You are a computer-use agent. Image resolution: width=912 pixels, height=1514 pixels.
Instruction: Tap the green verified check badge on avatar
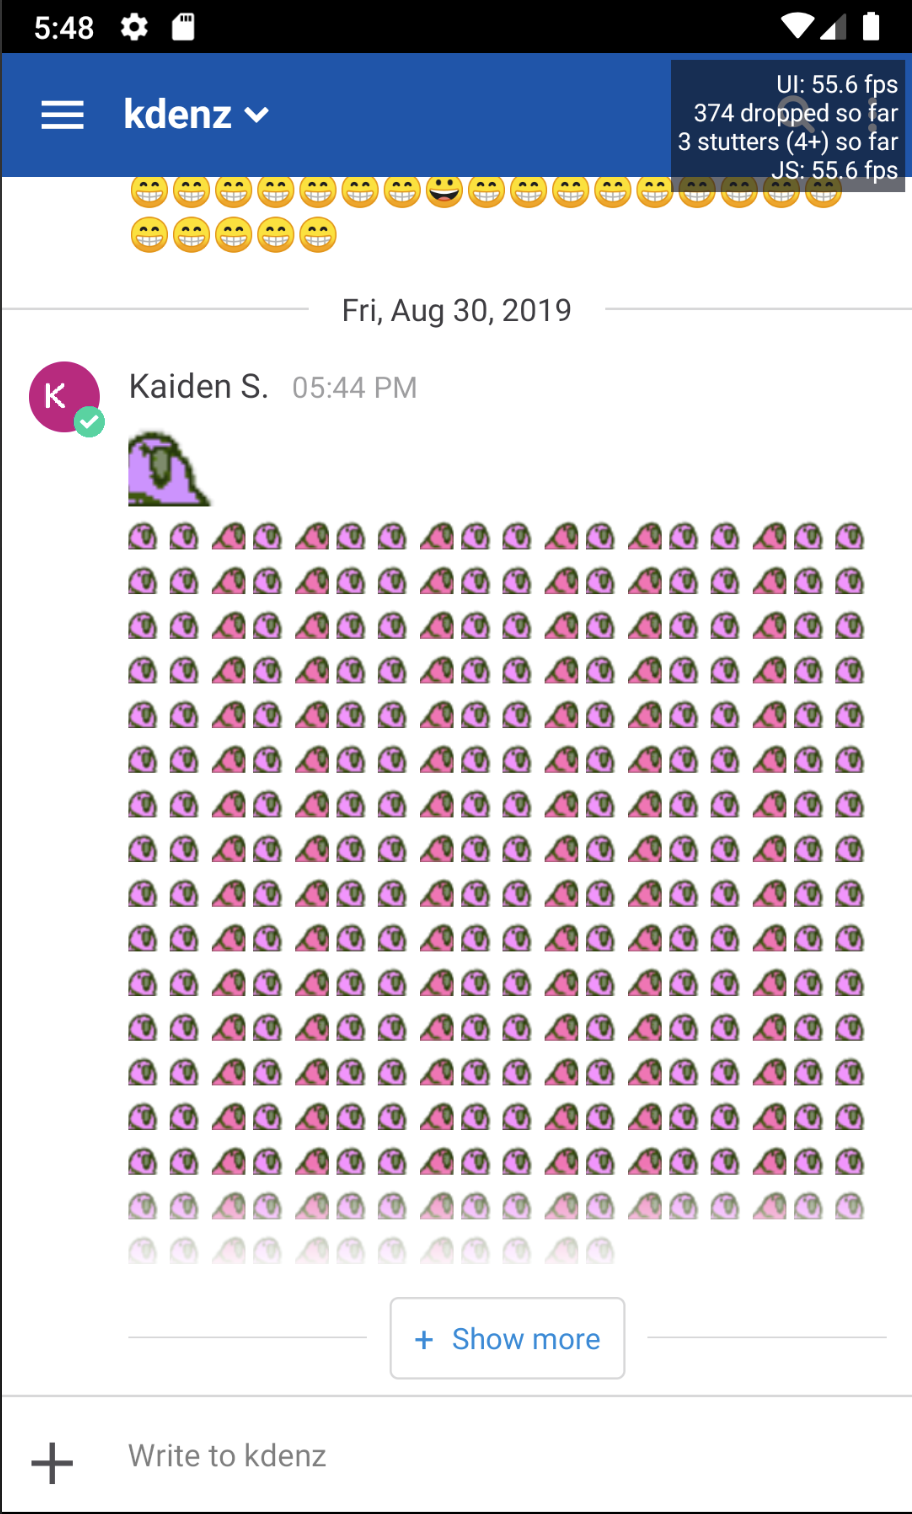89,422
